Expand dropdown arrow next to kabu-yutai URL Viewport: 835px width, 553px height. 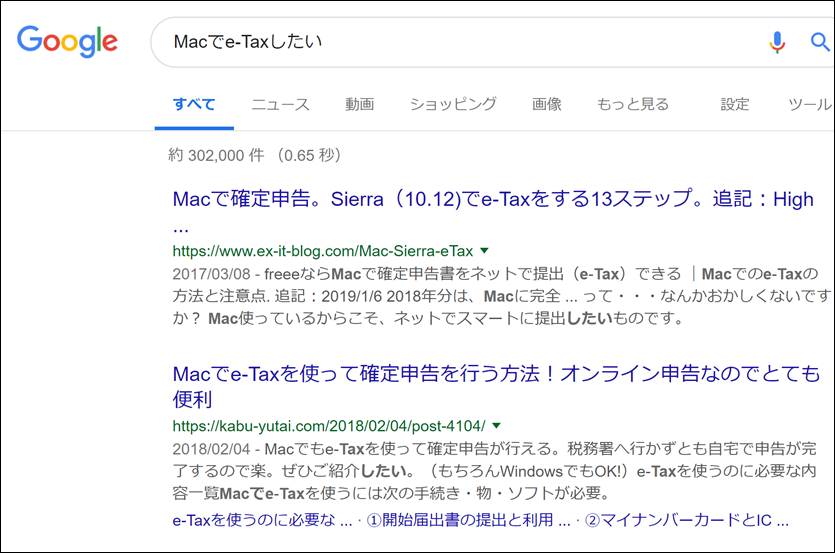pyautogui.click(x=497, y=426)
